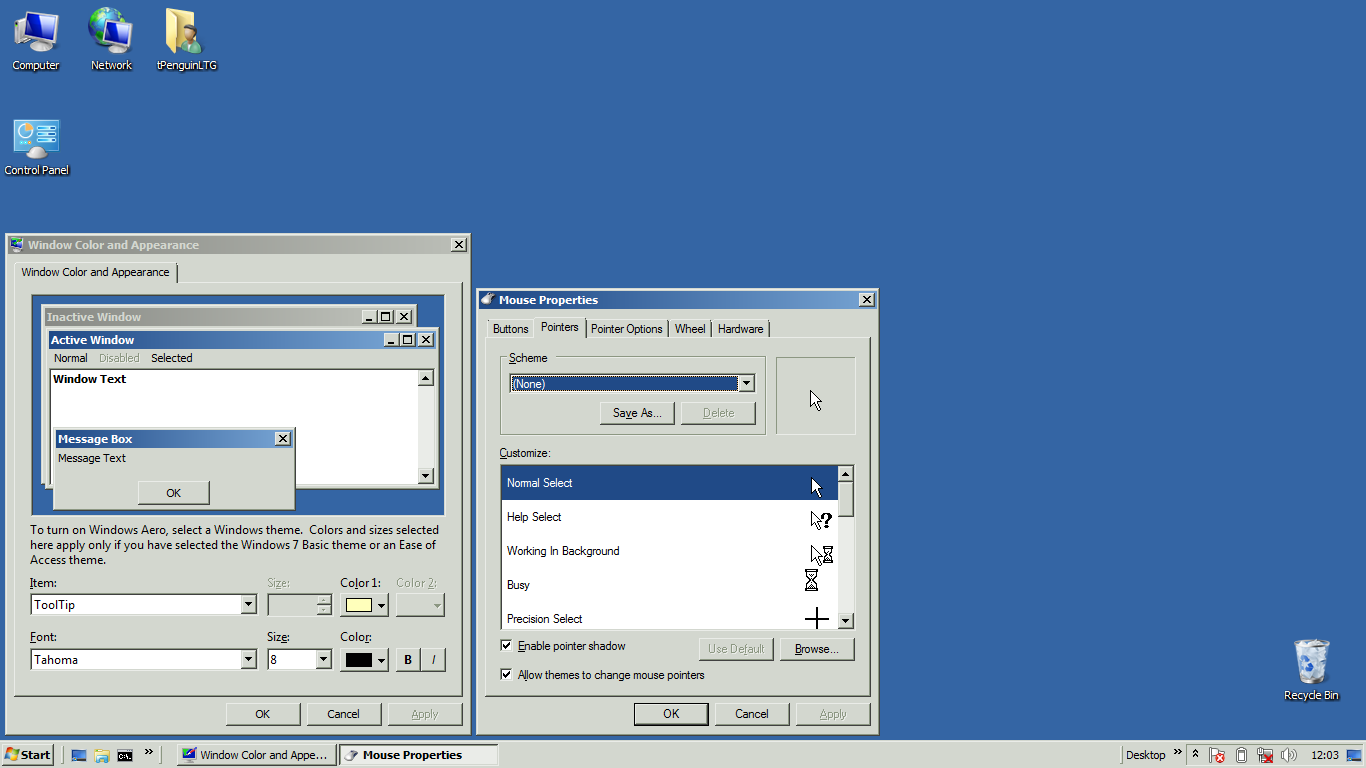The height and width of the screenshot is (768, 1366).
Task: Select Normal Select pointer row
Action: click(x=669, y=483)
